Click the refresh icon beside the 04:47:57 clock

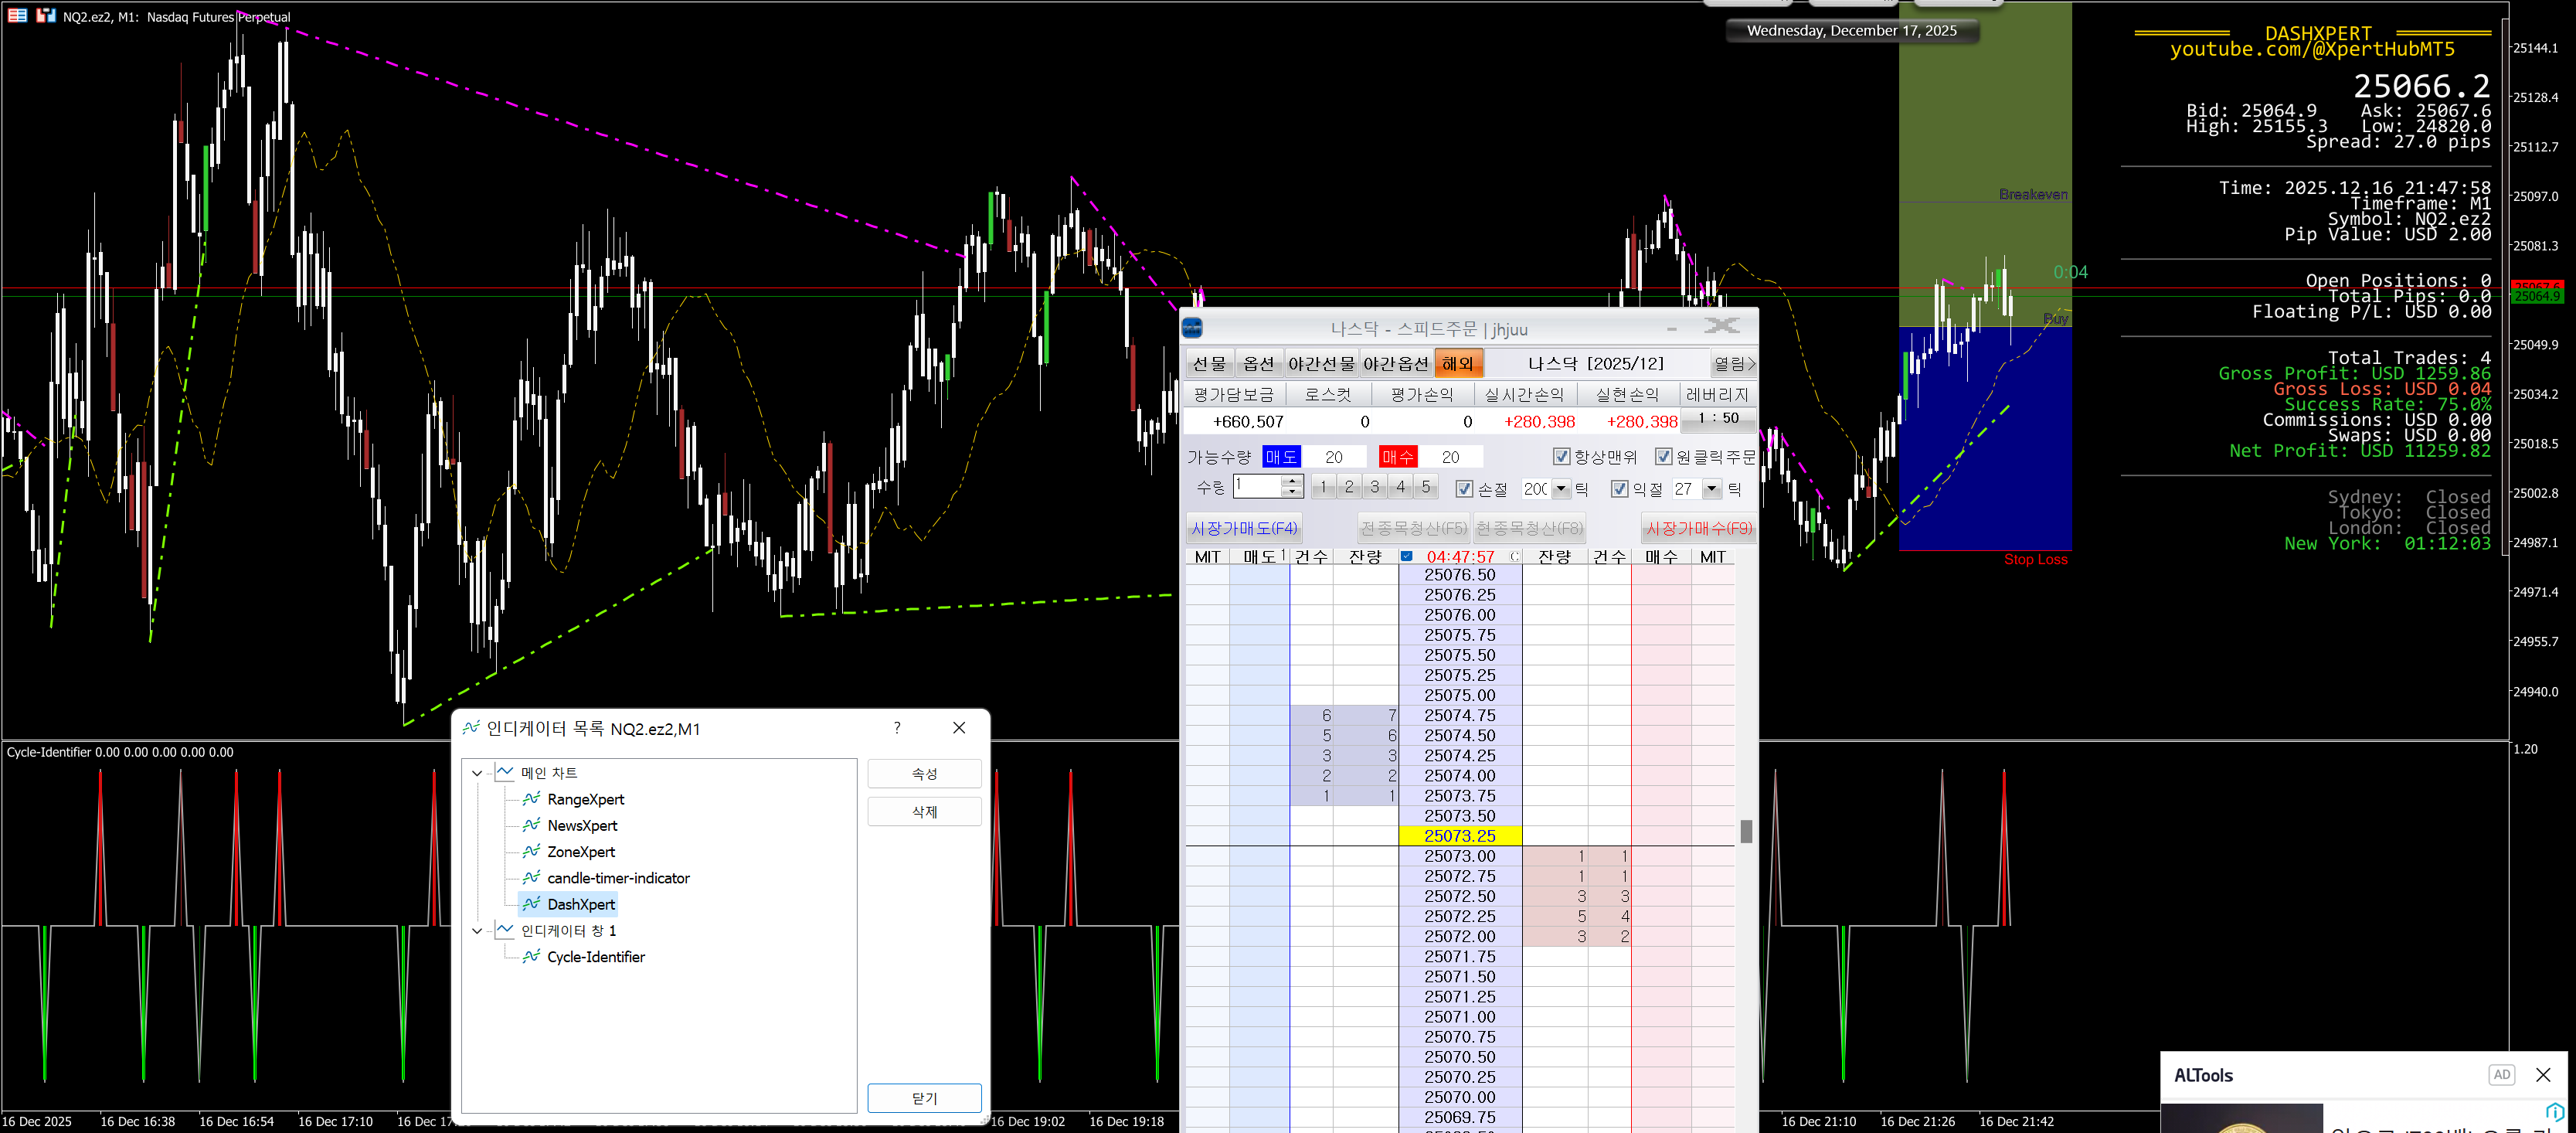click(1514, 557)
